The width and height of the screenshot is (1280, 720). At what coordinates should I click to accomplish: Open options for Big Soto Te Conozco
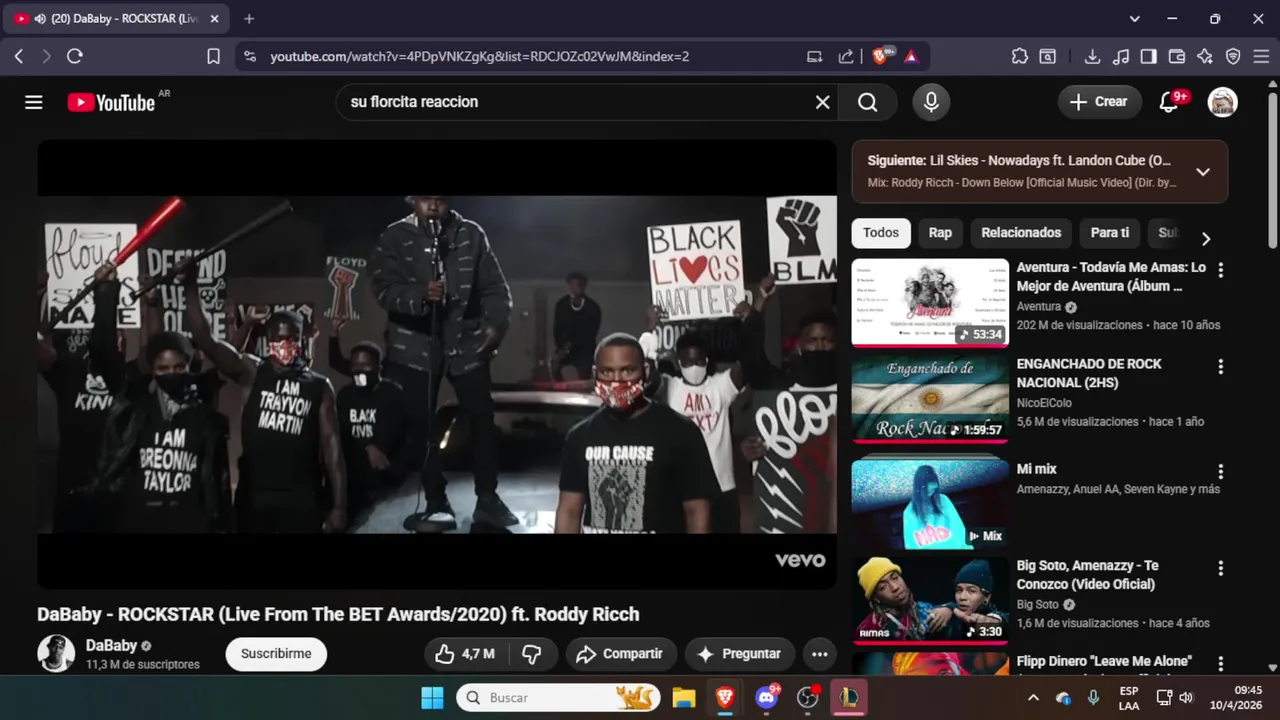[x=1220, y=568]
